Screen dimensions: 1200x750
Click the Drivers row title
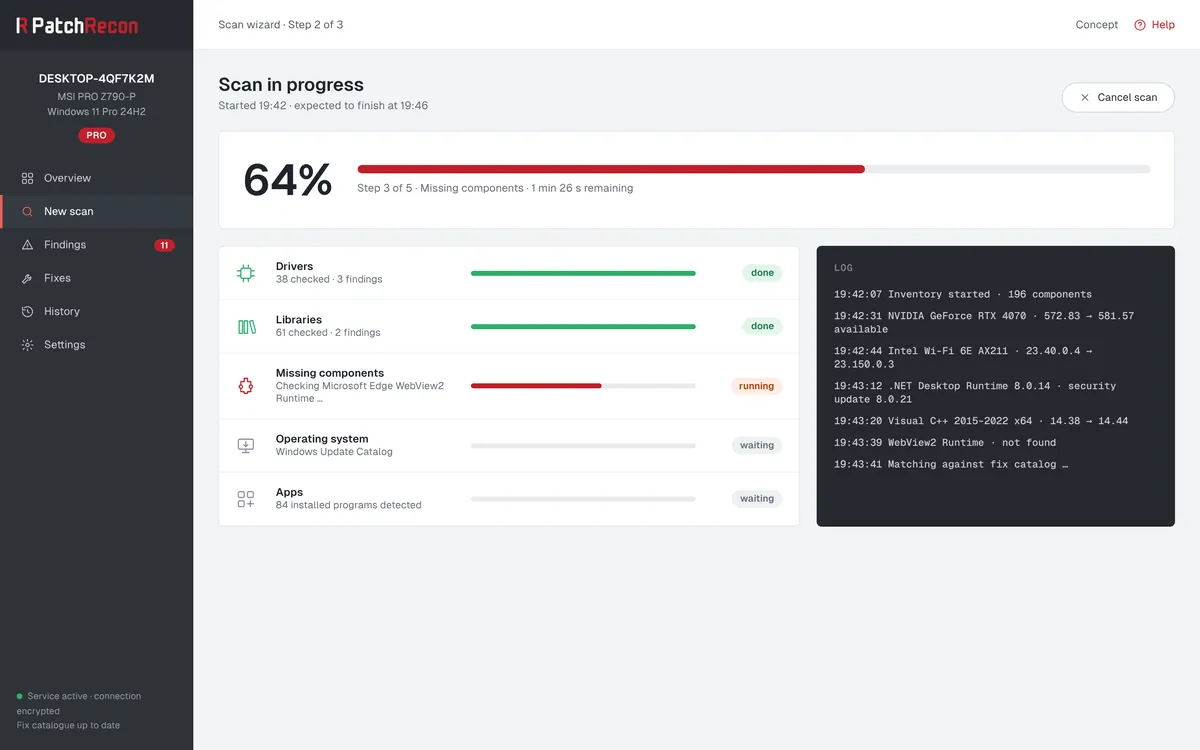(294, 266)
